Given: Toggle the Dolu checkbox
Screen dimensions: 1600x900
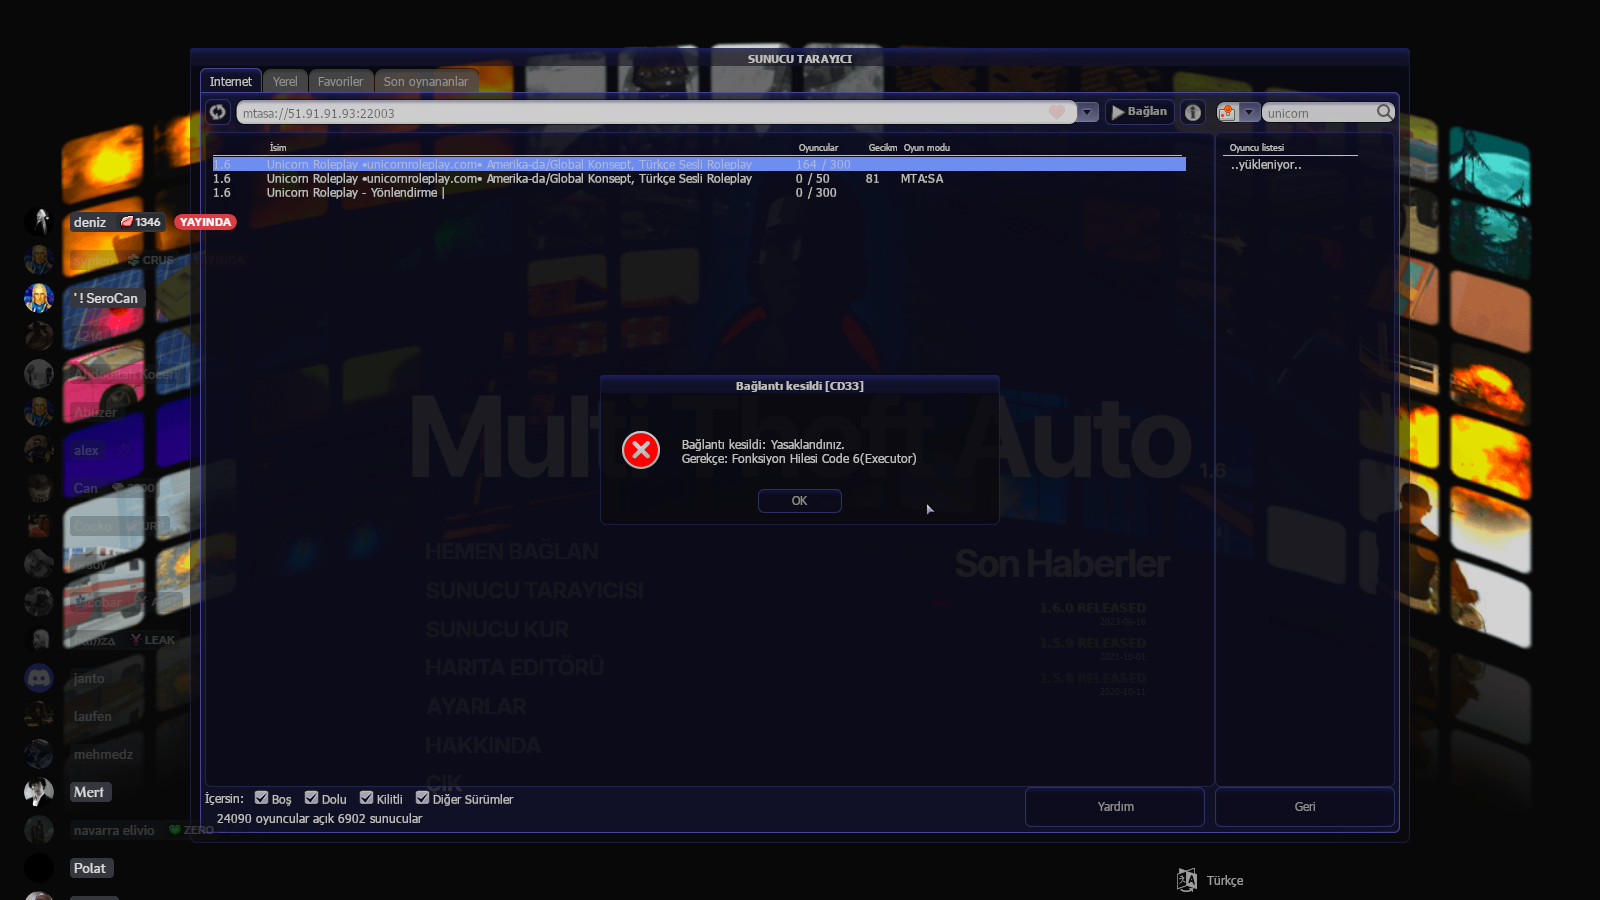Looking at the screenshot, I should [x=312, y=798].
